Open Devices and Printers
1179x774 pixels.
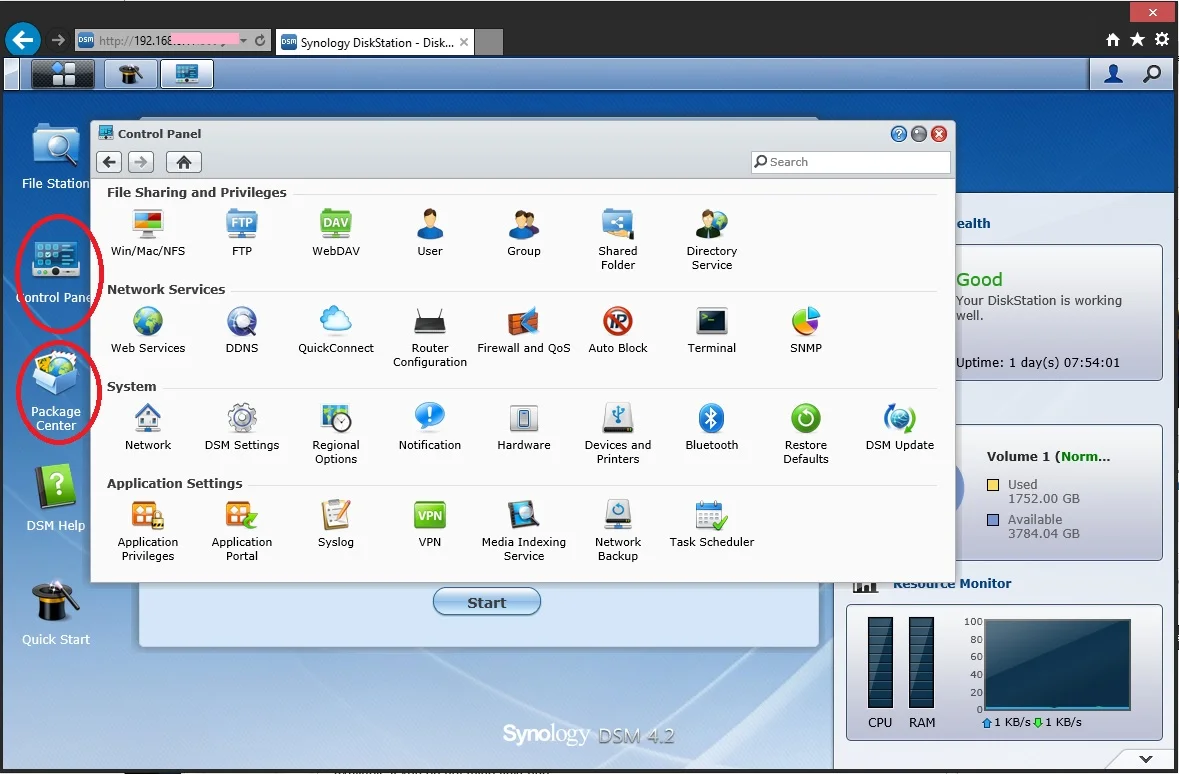pyautogui.click(x=617, y=433)
